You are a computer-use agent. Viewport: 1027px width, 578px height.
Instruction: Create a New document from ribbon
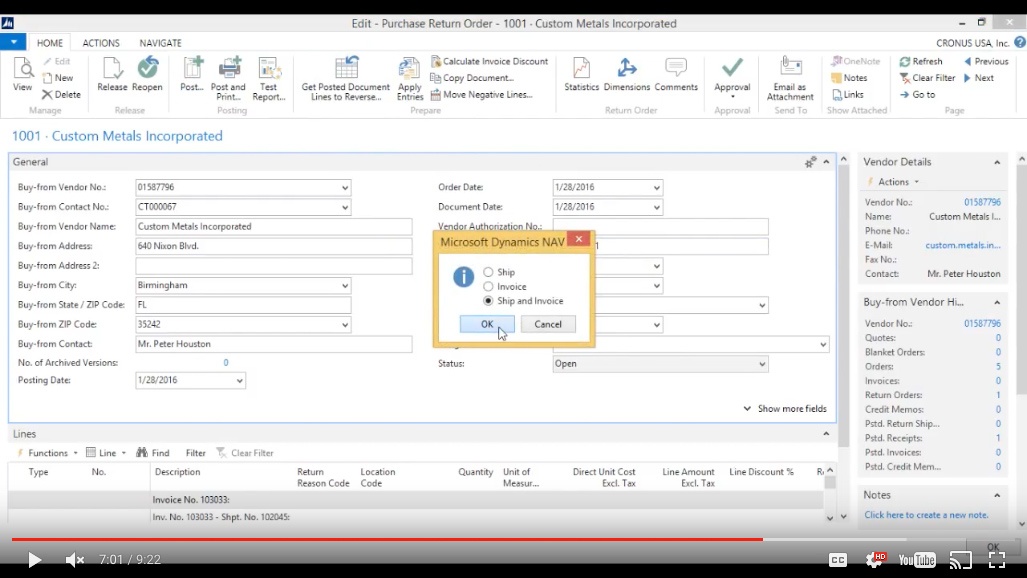58,78
